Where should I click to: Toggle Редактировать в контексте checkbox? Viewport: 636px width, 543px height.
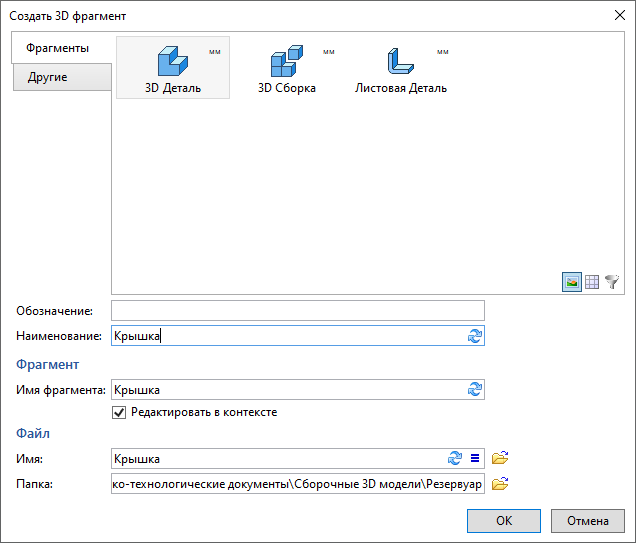120,412
